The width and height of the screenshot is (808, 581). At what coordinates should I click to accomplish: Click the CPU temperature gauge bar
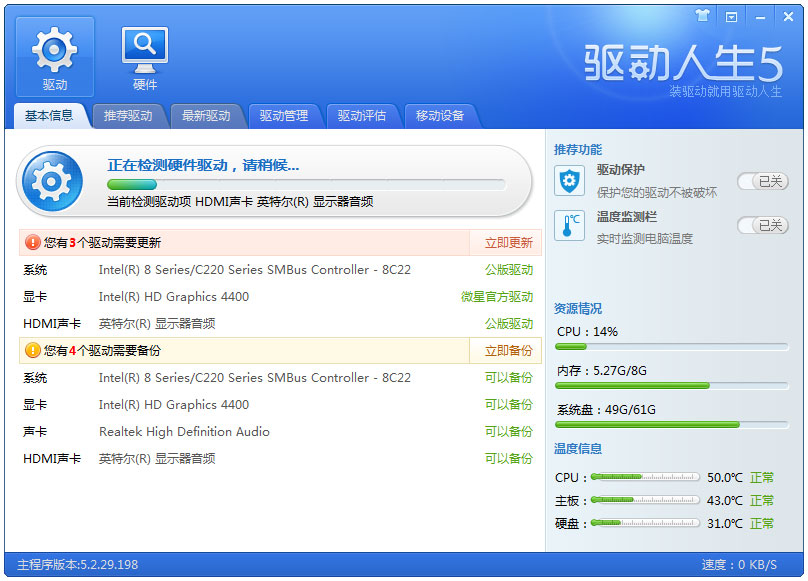(x=645, y=477)
